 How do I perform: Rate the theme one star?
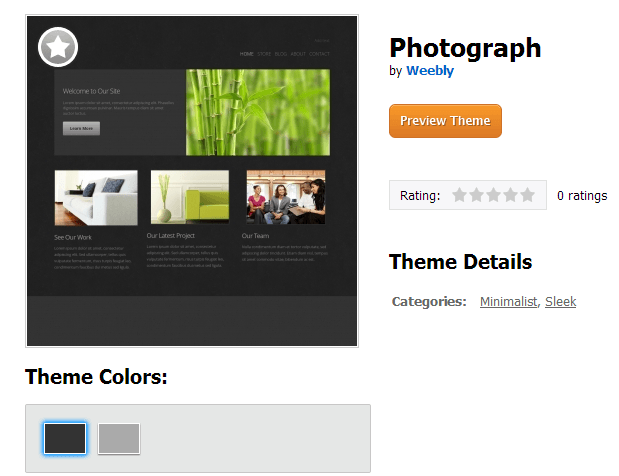click(460, 195)
